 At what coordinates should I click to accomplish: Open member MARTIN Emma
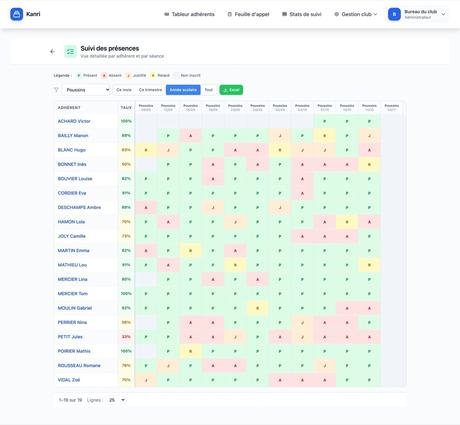point(73,250)
